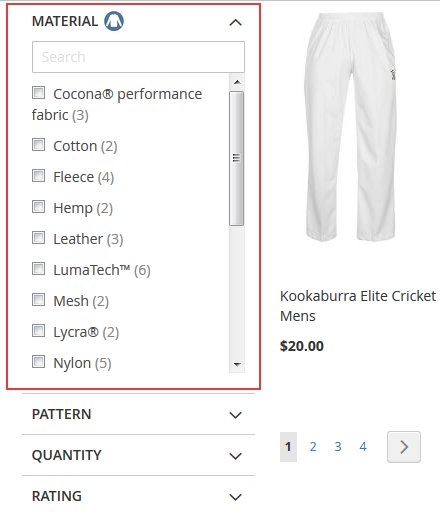Screen dimensions: 440x516
Task: Select the LumaTech checkbox
Action: click(x=38, y=269)
